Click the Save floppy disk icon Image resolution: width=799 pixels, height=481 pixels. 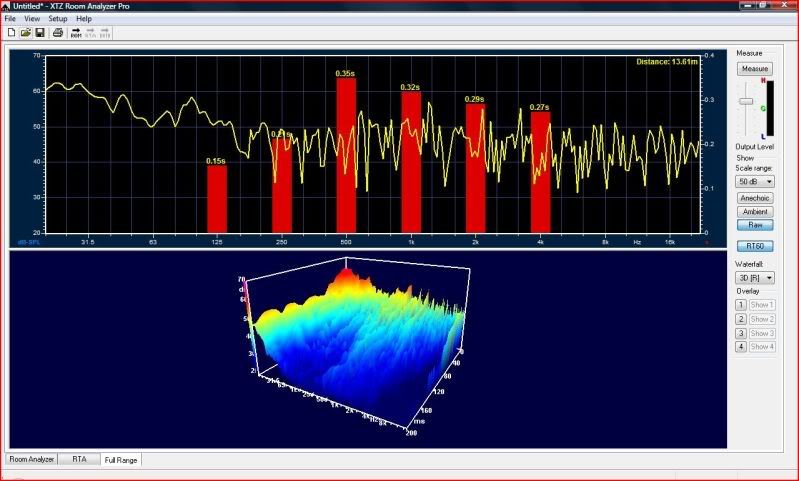tap(39, 32)
